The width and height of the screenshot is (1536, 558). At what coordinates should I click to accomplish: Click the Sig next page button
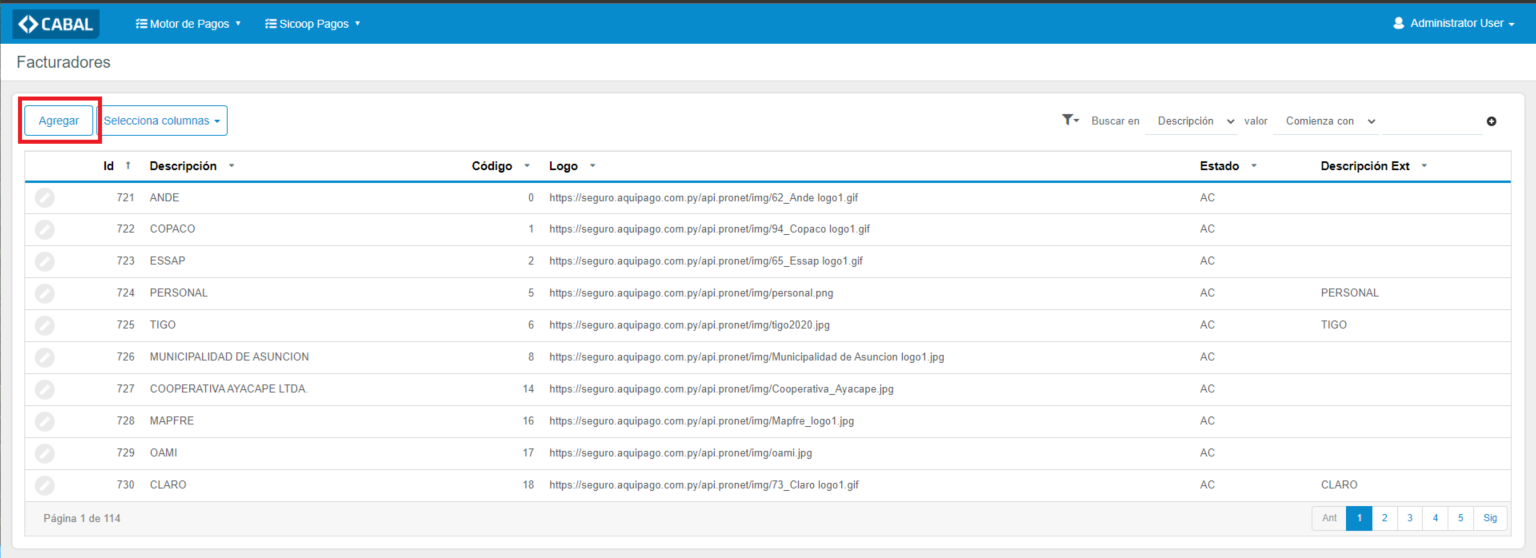pyautogui.click(x=1490, y=518)
